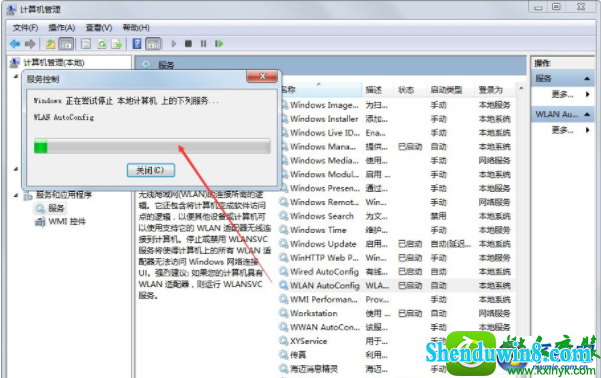Image resolution: width=601 pixels, height=378 pixels.
Task: Click the Back arrow toolbar icon
Action: click(15, 44)
